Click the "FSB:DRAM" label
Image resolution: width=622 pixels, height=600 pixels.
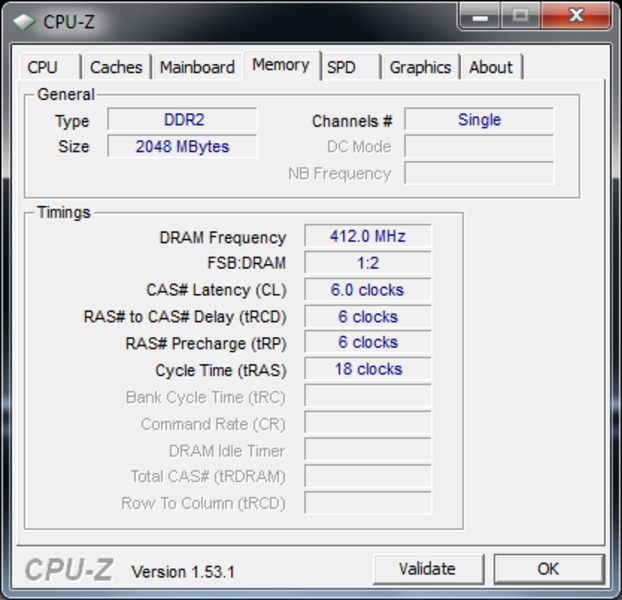tap(246, 263)
